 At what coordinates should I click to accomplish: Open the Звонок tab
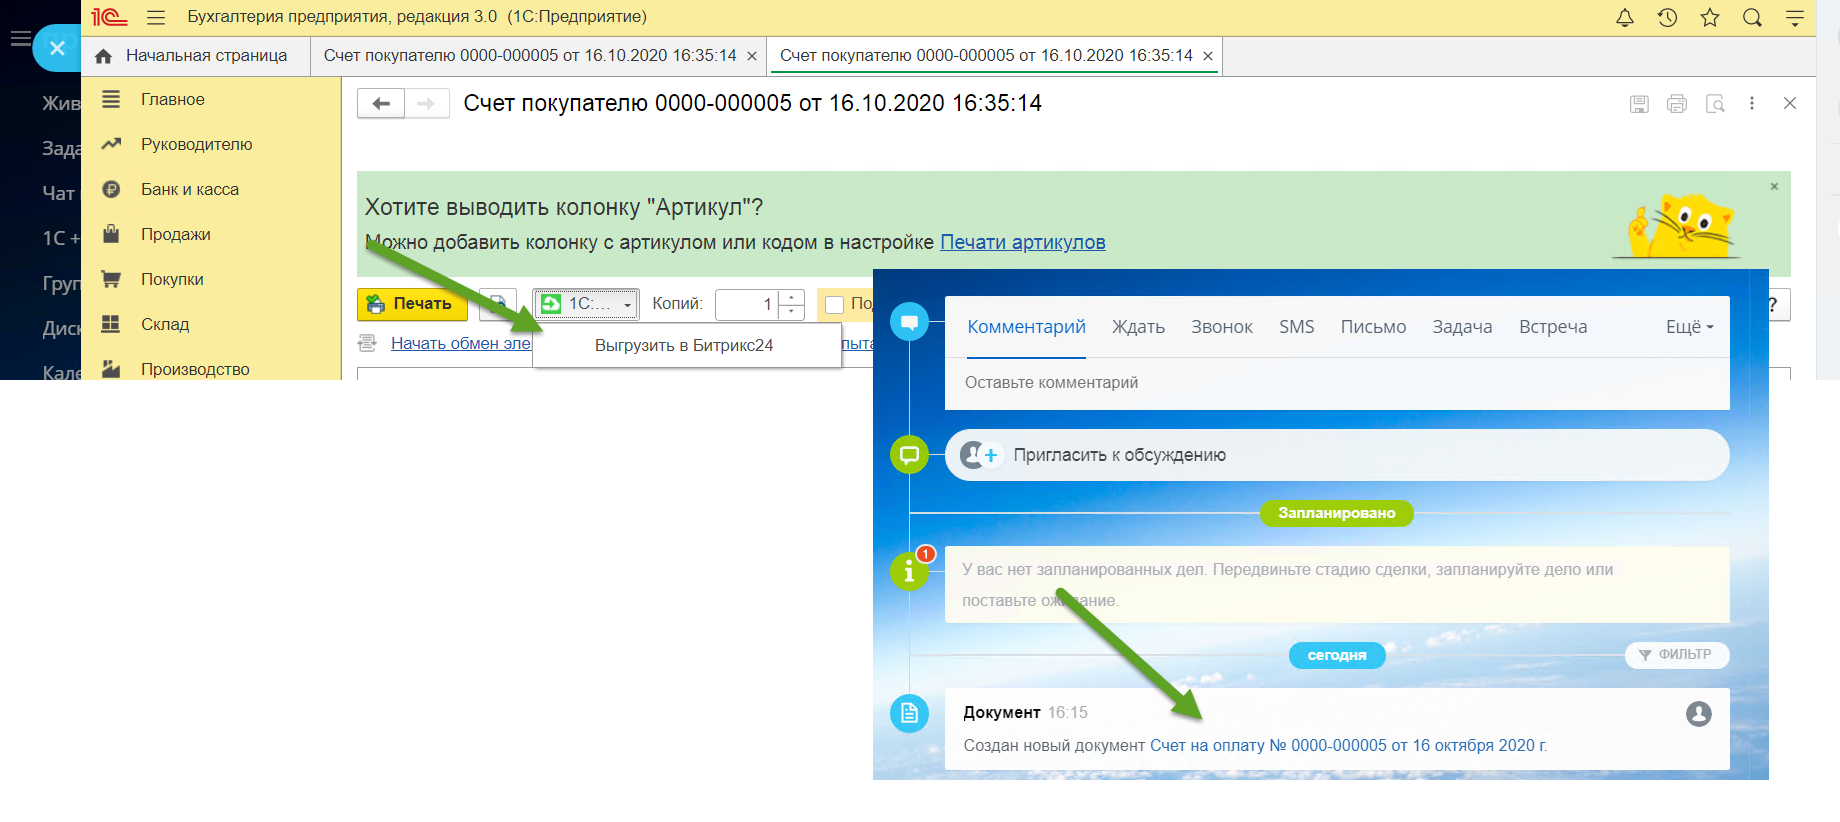pos(1222,327)
